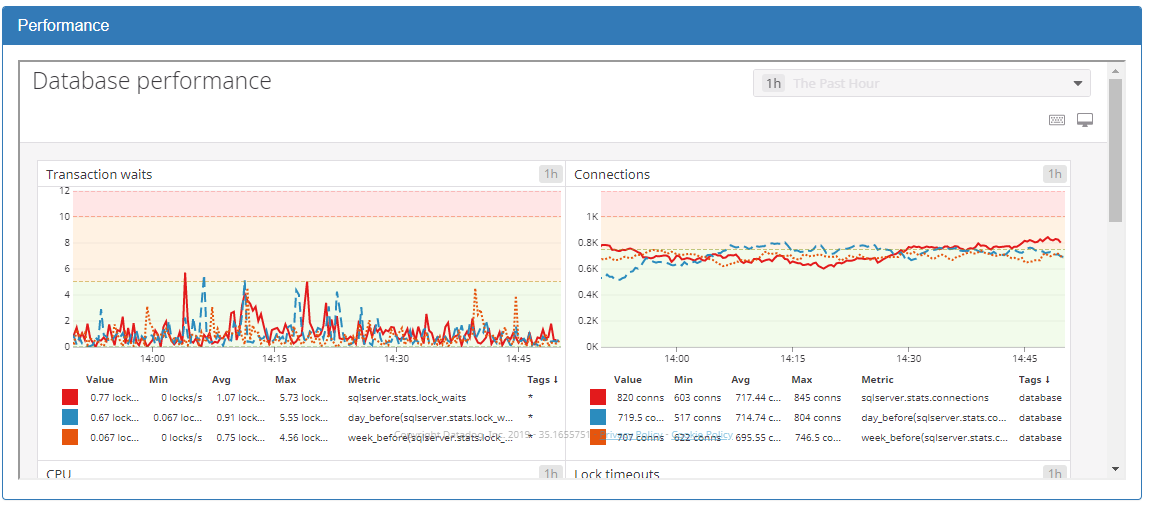Open The Past Hour time range dropdown
This screenshot has width=1154, height=509.
(921, 83)
